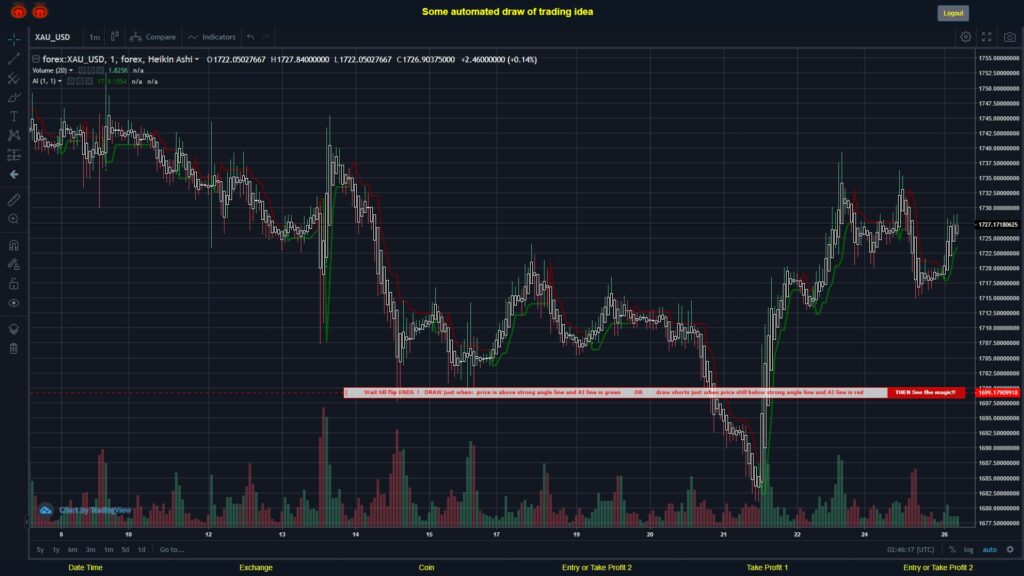This screenshot has width=1024, height=576.
Task: Hide all drawing tools with eye icon
Action: pos(14,303)
